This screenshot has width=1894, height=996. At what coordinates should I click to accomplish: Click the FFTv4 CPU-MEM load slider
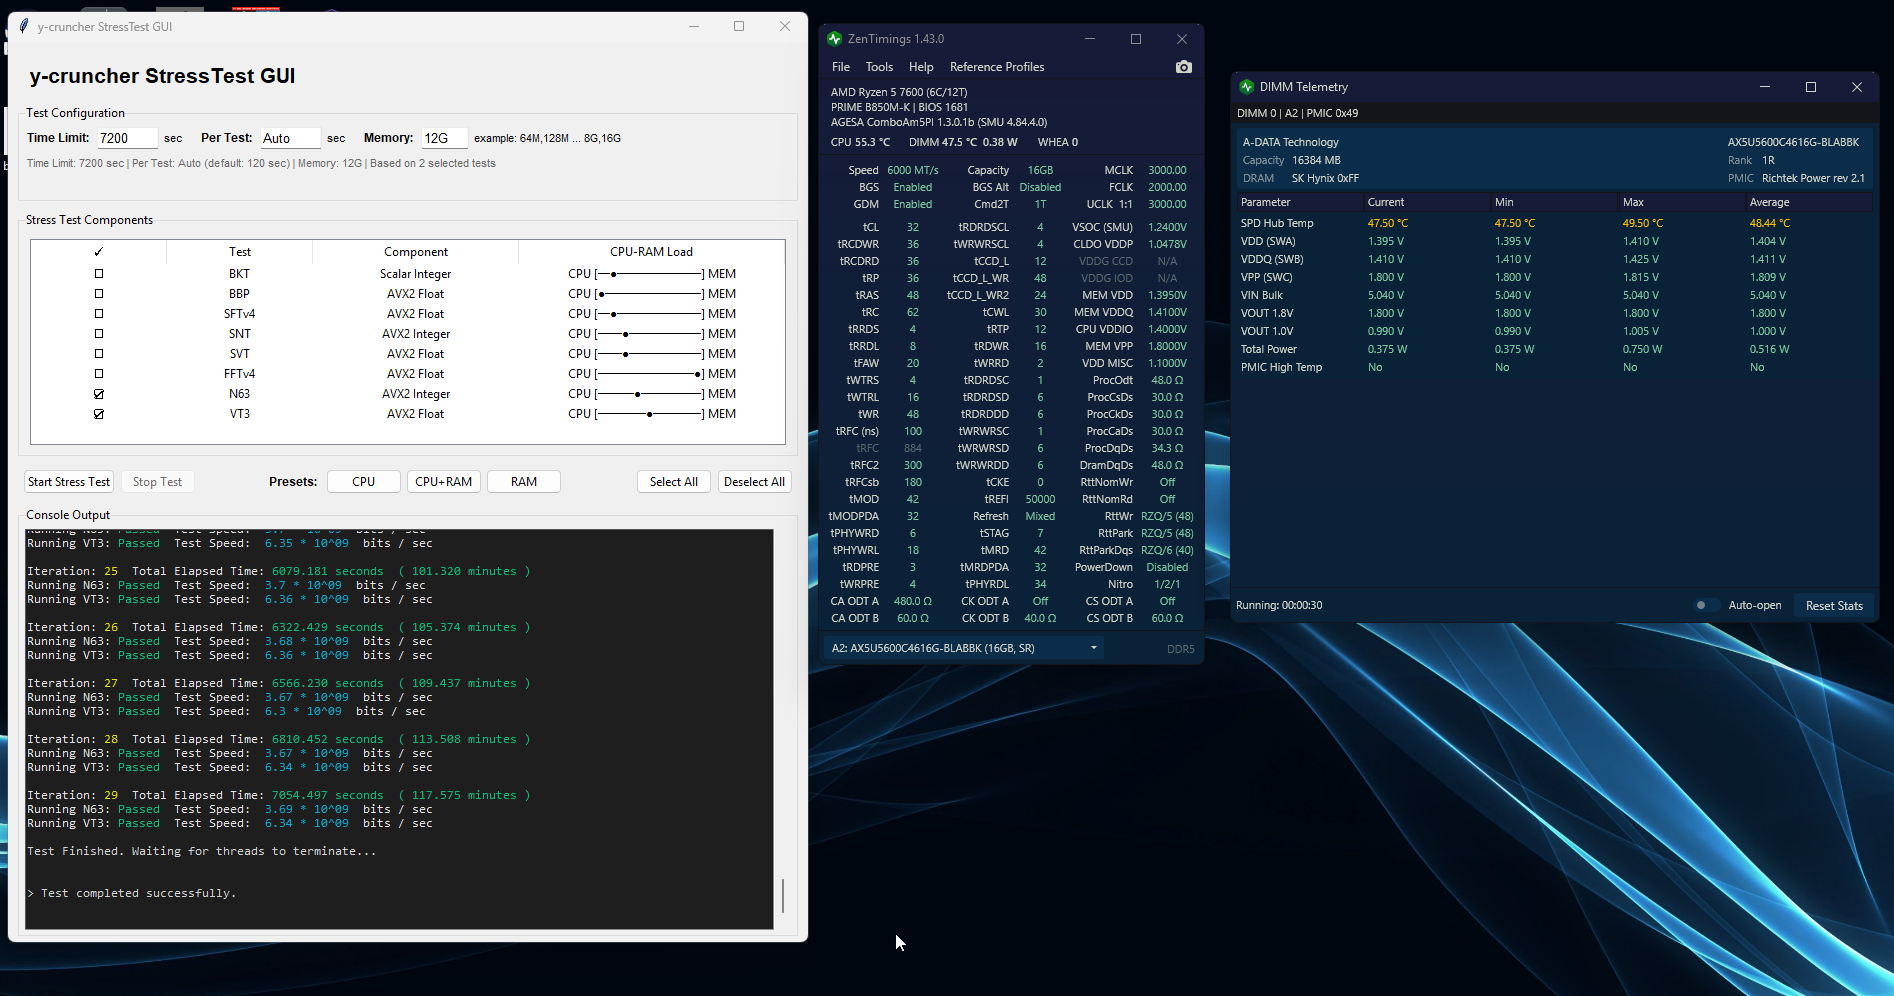coord(650,374)
